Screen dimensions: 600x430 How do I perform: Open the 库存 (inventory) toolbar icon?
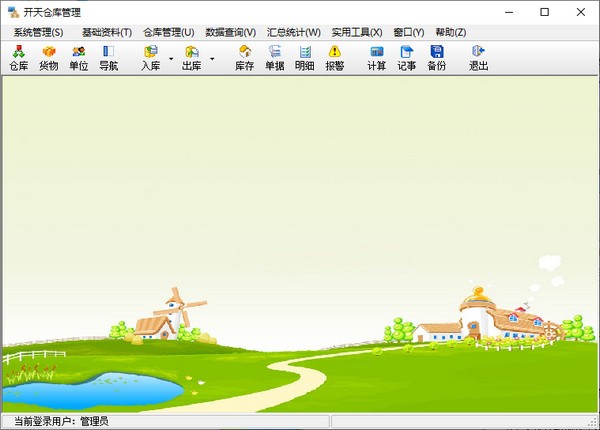[244, 58]
